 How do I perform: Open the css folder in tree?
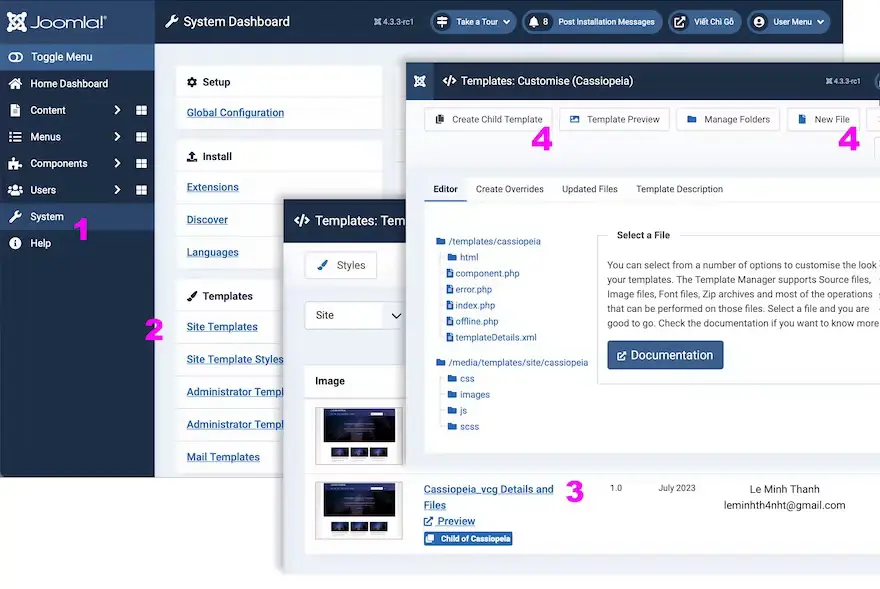pyautogui.click(x=467, y=379)
